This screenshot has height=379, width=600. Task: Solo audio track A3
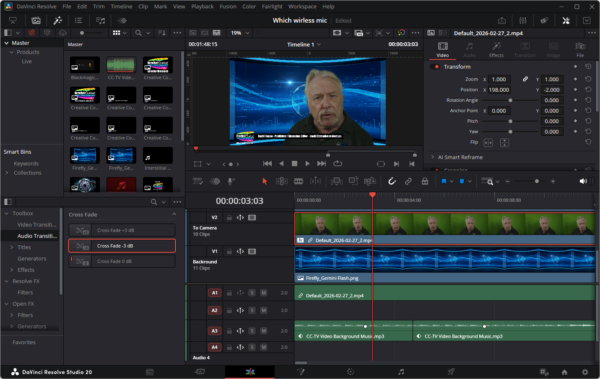point(252,331)
